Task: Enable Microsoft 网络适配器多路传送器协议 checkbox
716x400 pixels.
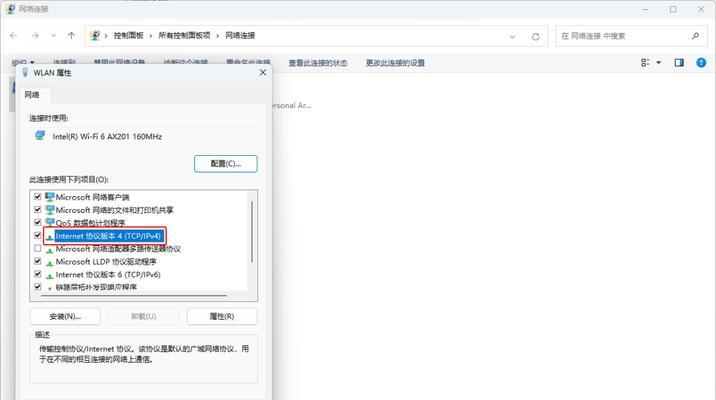Action: (38, 248)
